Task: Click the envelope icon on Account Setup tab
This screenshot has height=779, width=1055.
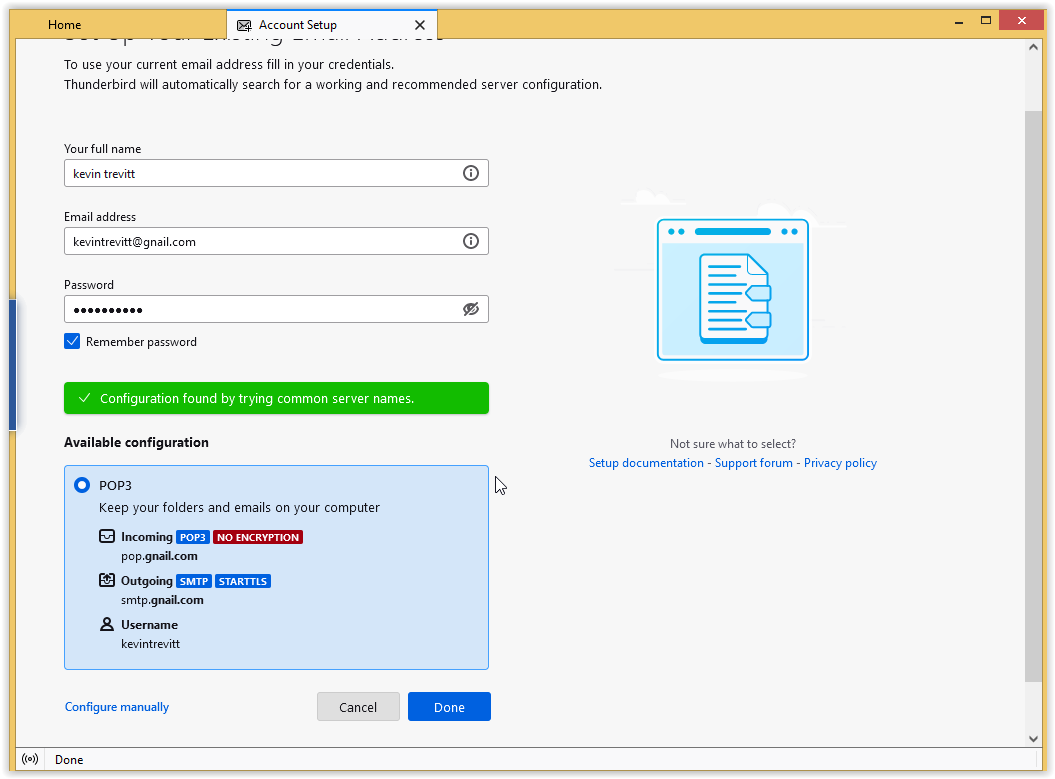Action: (244, 25)
